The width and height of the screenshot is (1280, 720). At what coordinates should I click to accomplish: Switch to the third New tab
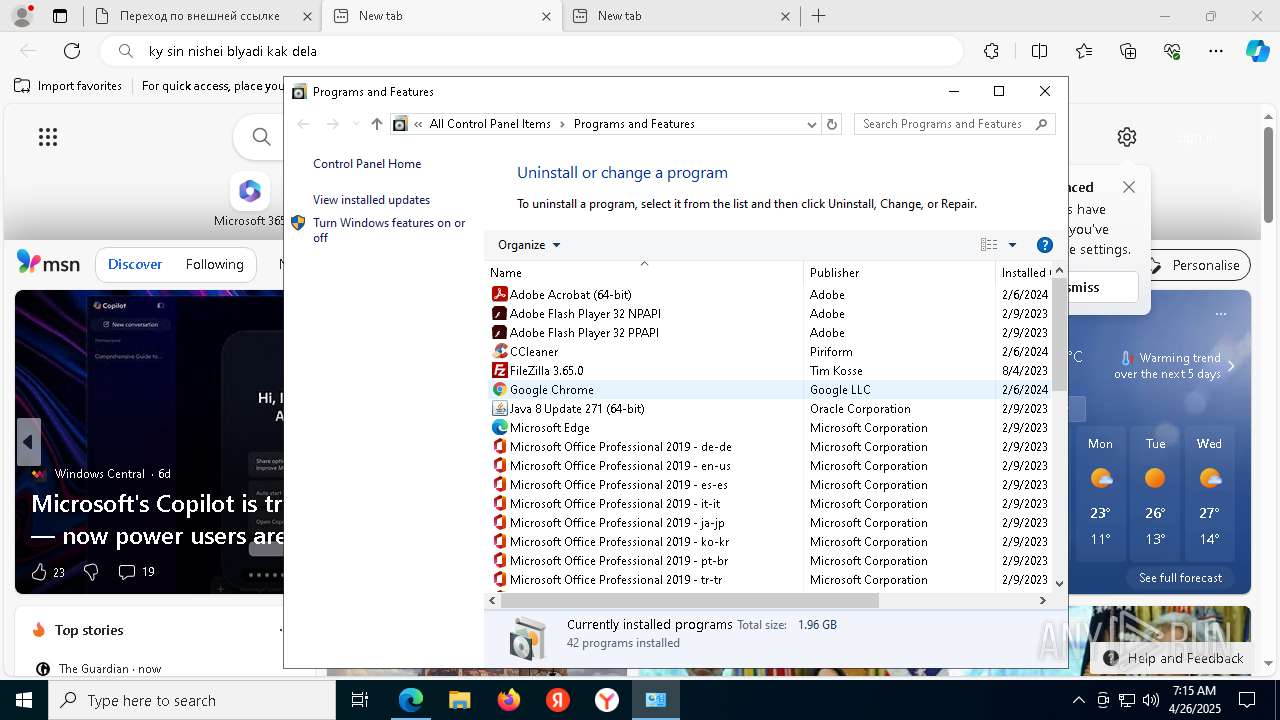tap(681, 16)
